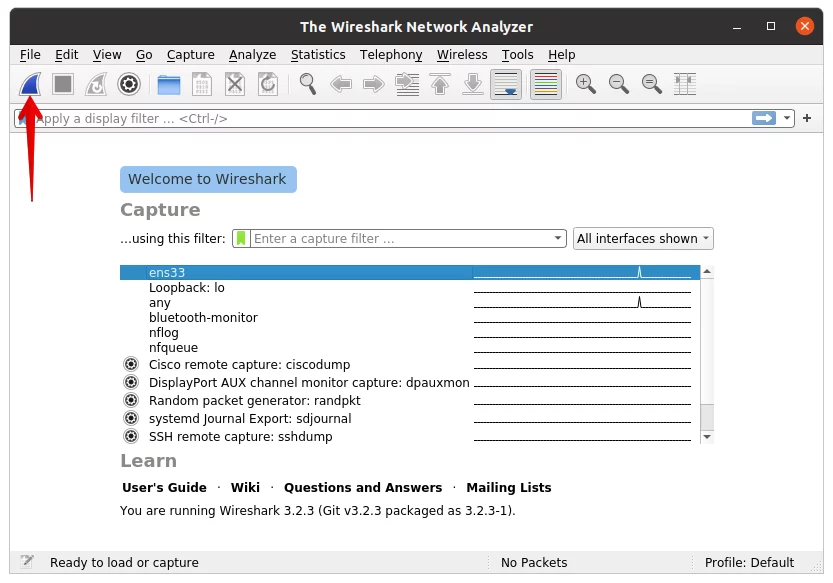Screen dimensions: 833x583
Task: Toggle packet list colorization
Action: (x=546, y=84)
